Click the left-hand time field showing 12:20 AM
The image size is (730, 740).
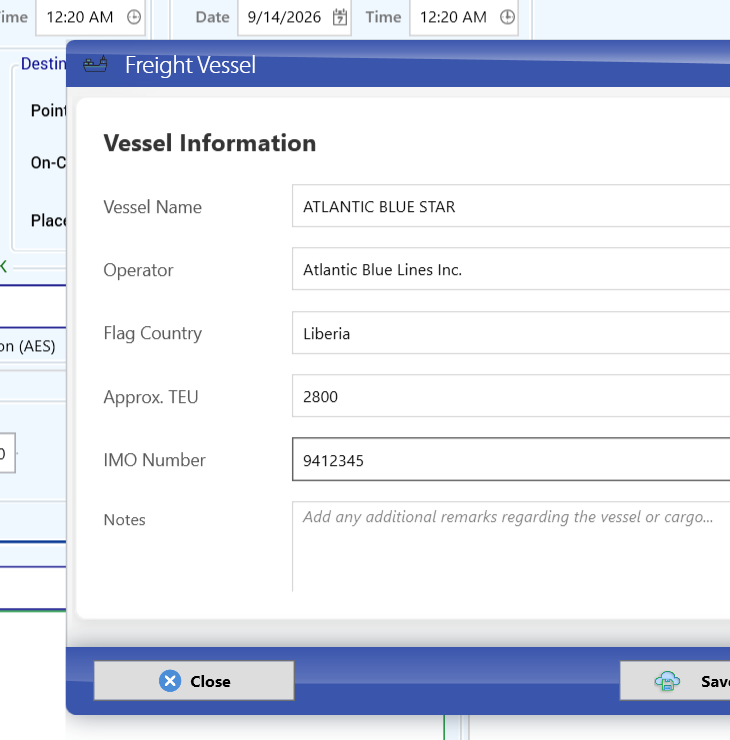point(91,17)
